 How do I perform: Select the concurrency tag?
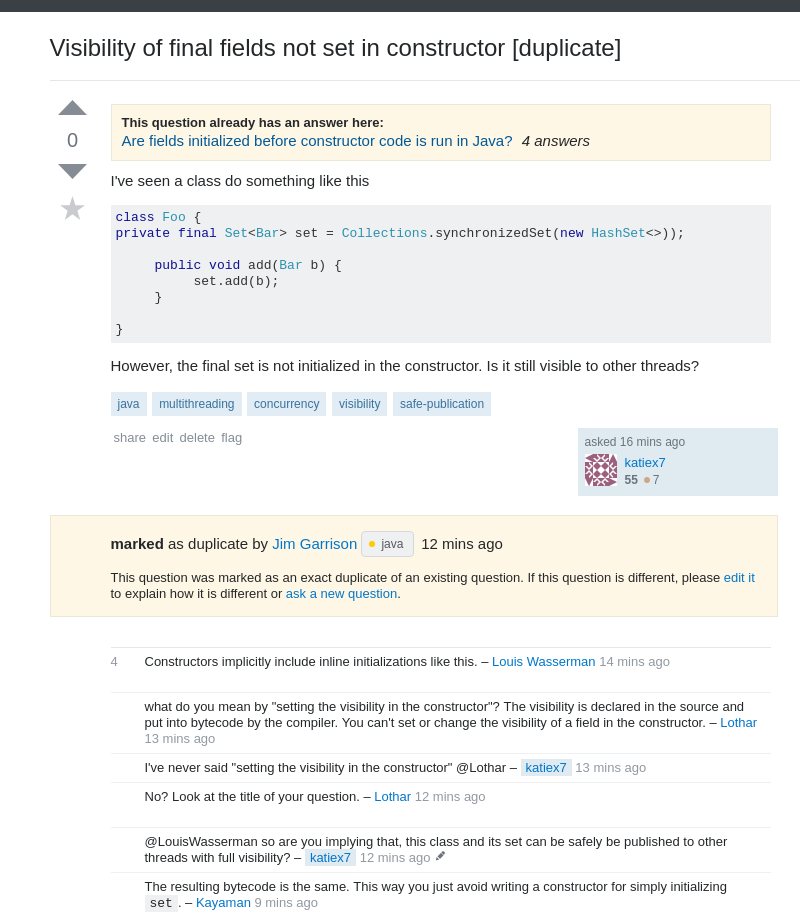286,404
